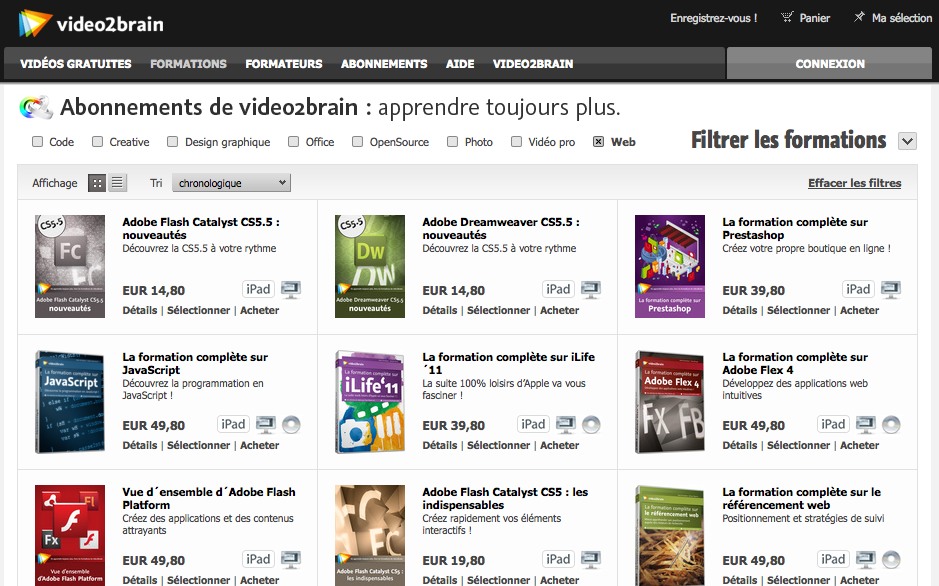Viewport: 939px width, 586px height.
Task: Open the Tri chronologique dropdown
Action: click(x=231, y=183)
